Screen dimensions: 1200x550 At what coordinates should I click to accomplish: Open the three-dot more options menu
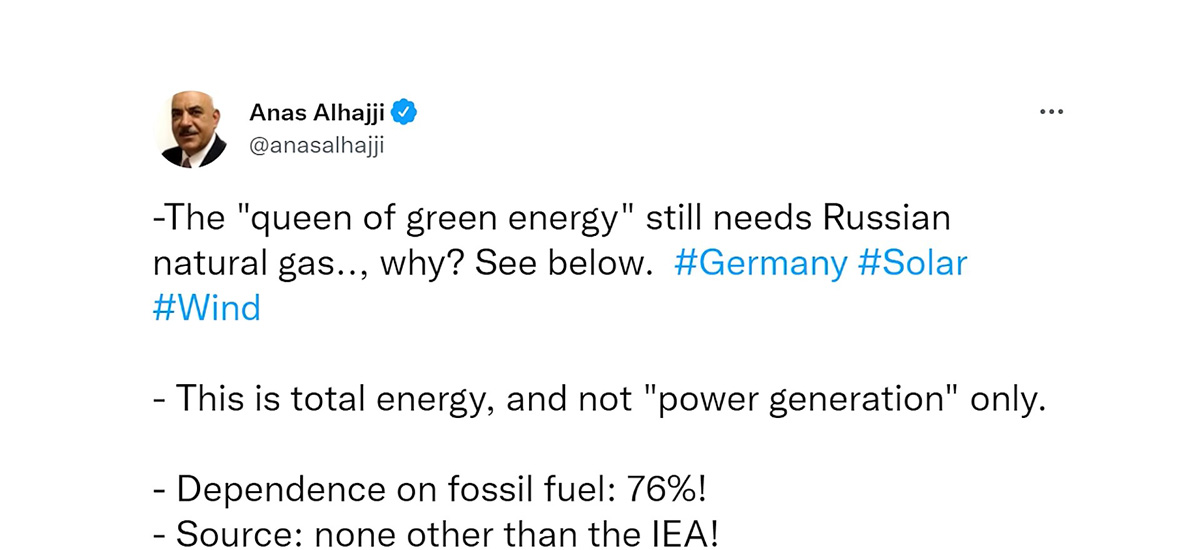click(1051, 112)
